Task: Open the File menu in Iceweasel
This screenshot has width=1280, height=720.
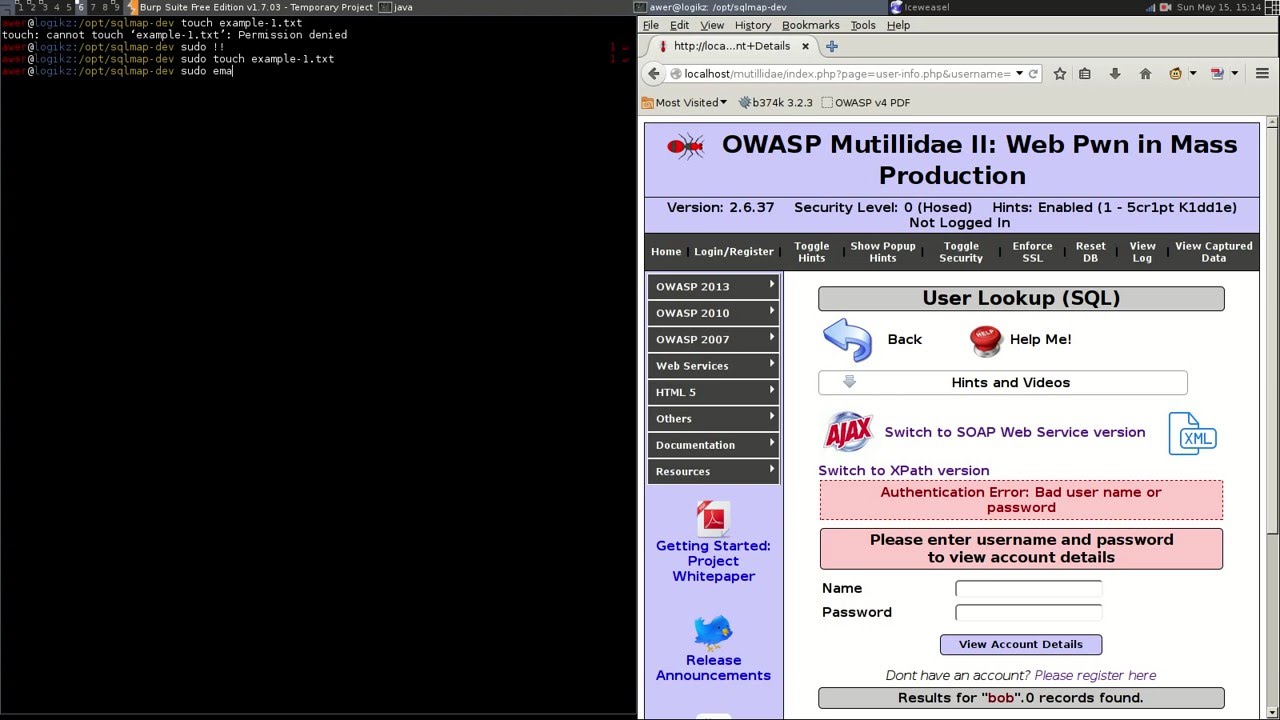Action: 651,25
